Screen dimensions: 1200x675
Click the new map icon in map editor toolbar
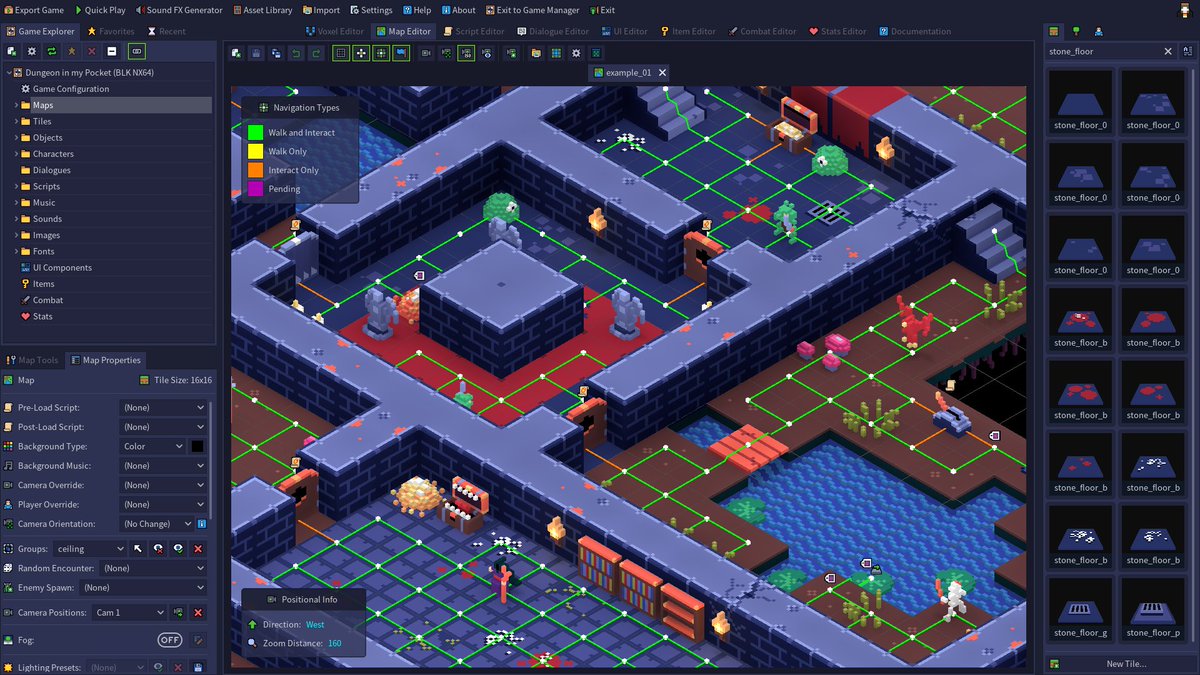point(236,53)
